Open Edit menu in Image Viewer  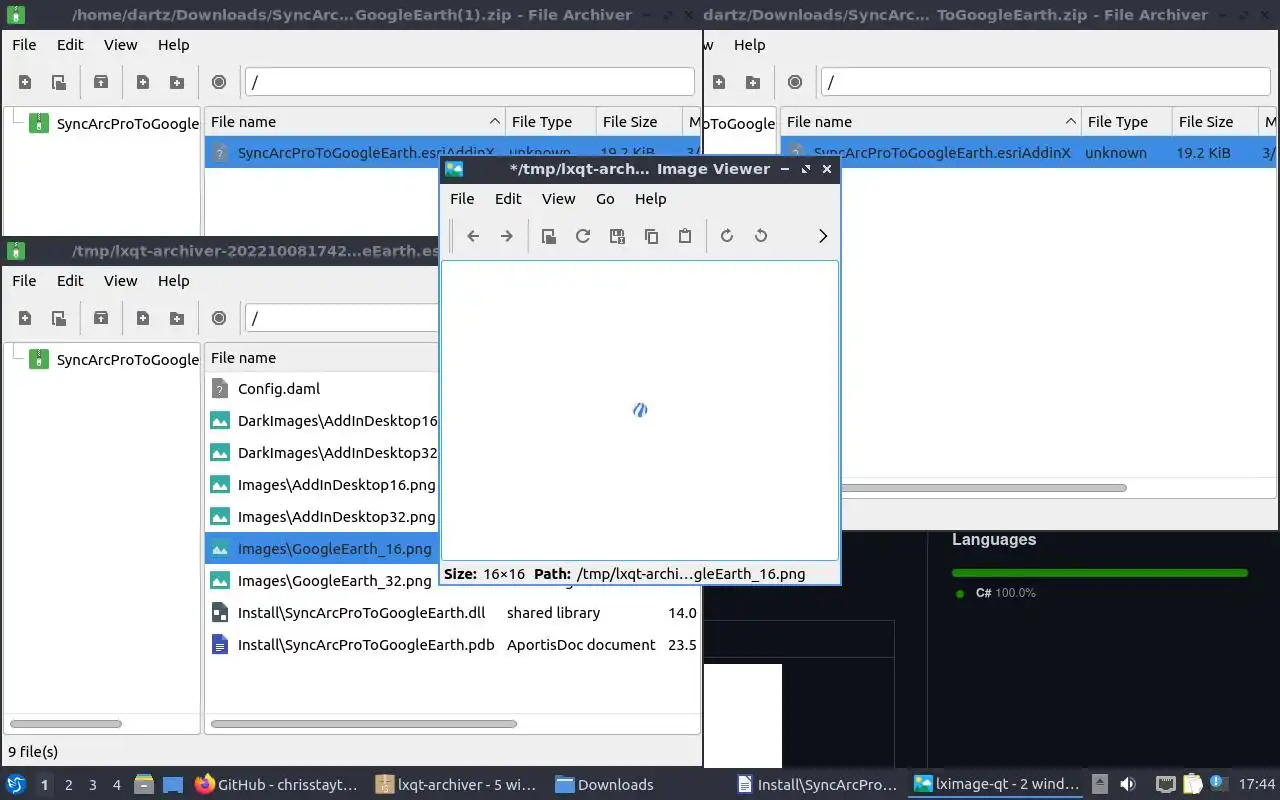pyautogui.click(x=508, y=199)
